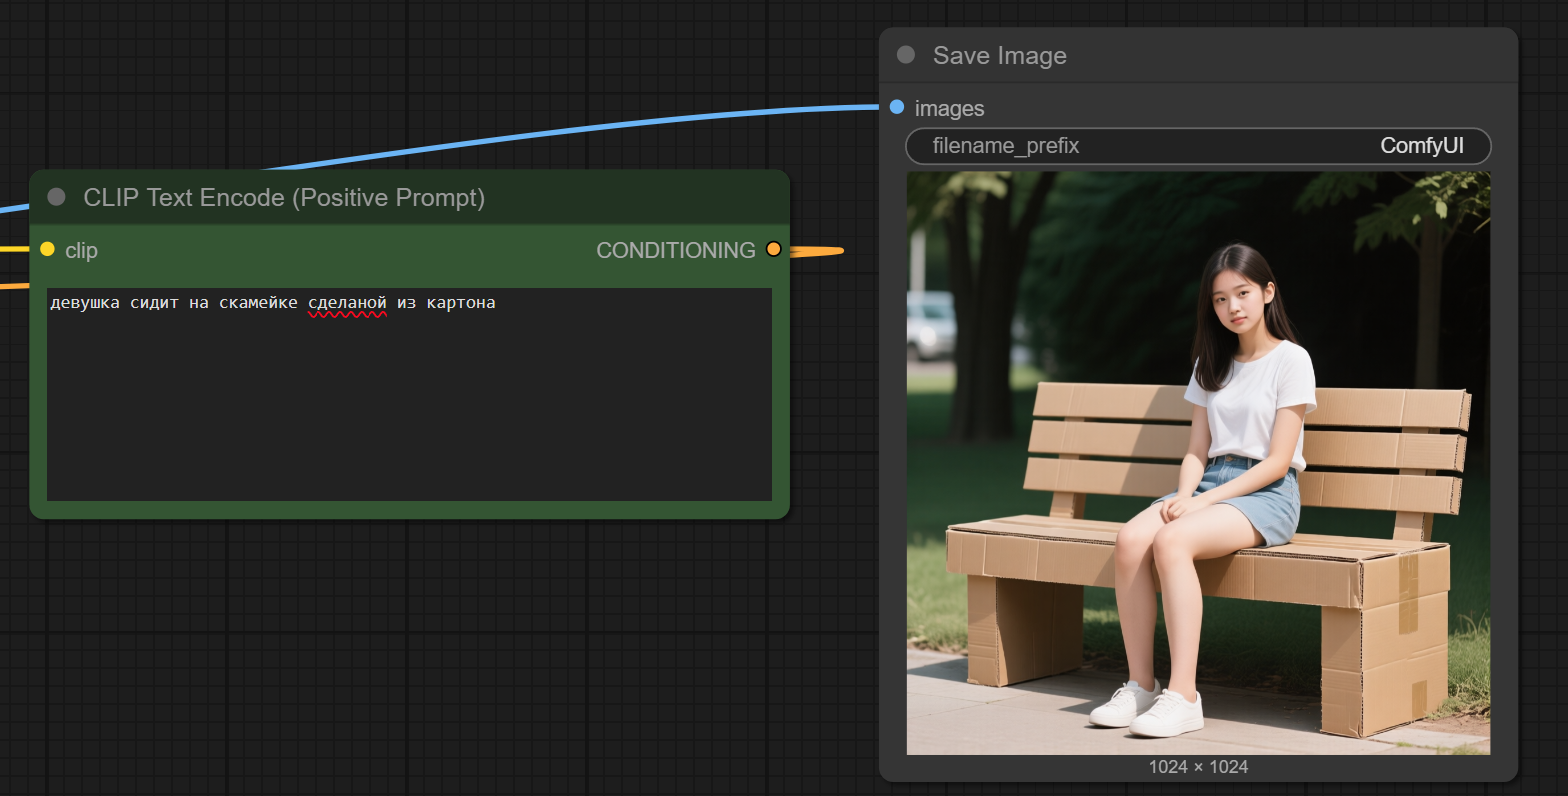Click the yellow clip input port
Image resolution: width=1568 pixels, height=796 pixels.
tap(47, 249)
